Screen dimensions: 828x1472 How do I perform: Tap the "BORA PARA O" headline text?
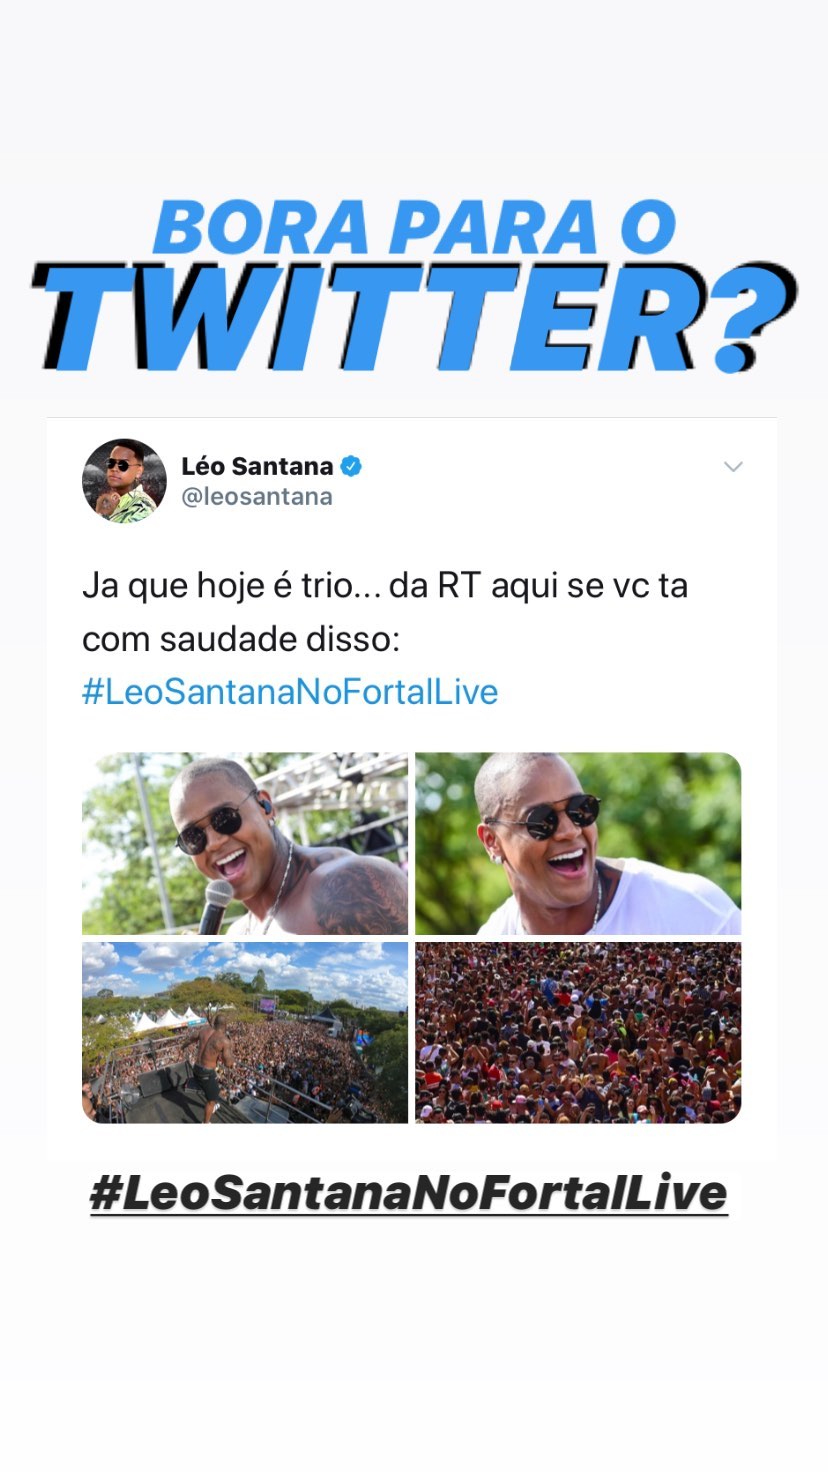click(x=414, y=226)
